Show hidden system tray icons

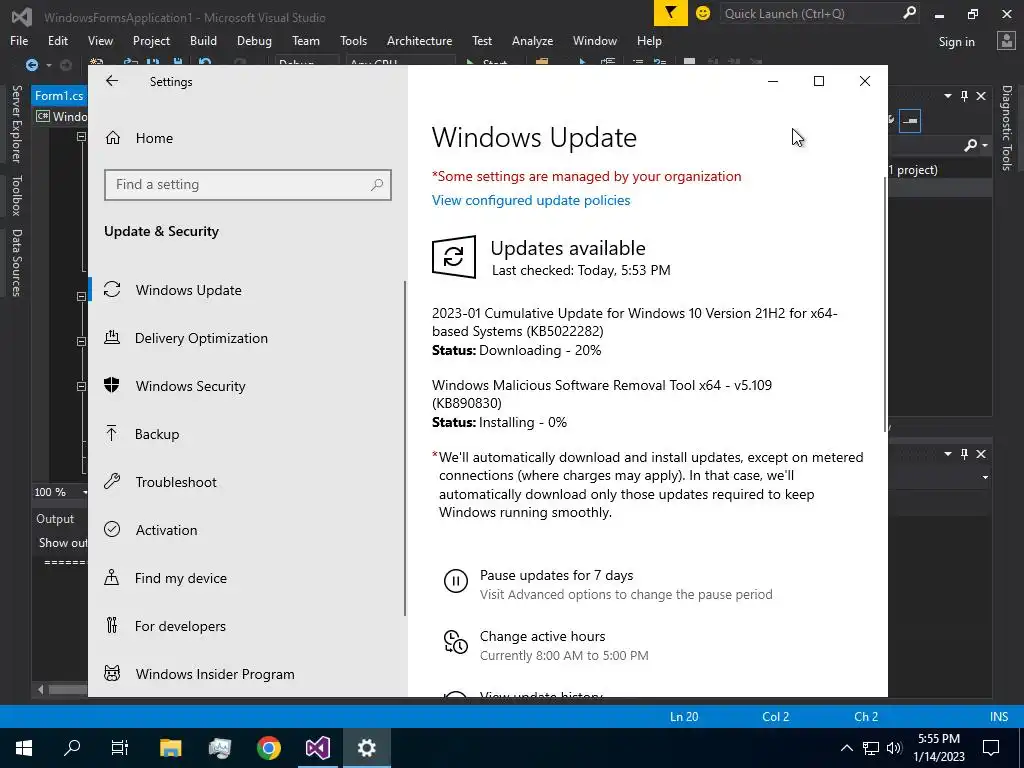tap(846, 748)
